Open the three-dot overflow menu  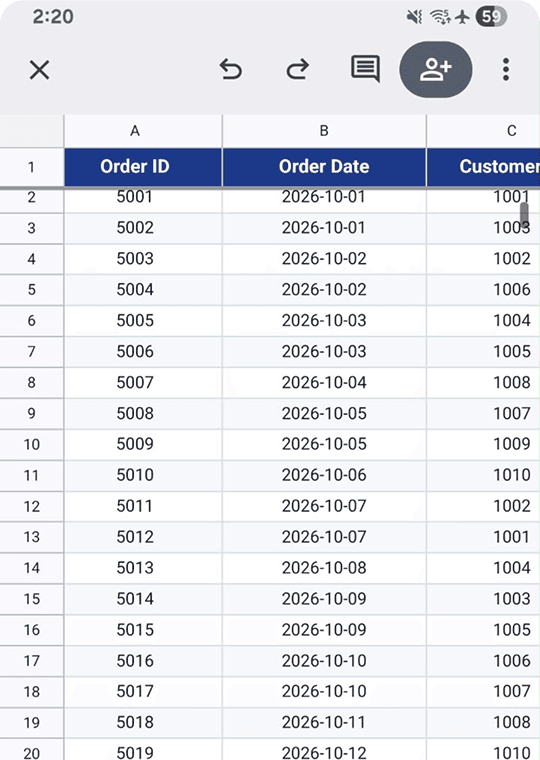pyautogui.click(x=506, y=69)
